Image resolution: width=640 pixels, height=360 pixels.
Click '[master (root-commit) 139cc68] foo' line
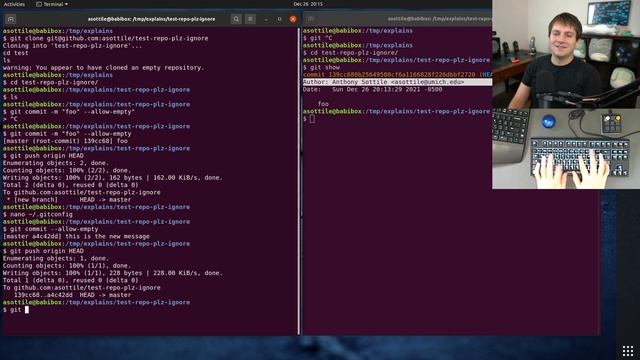point(65,141)
